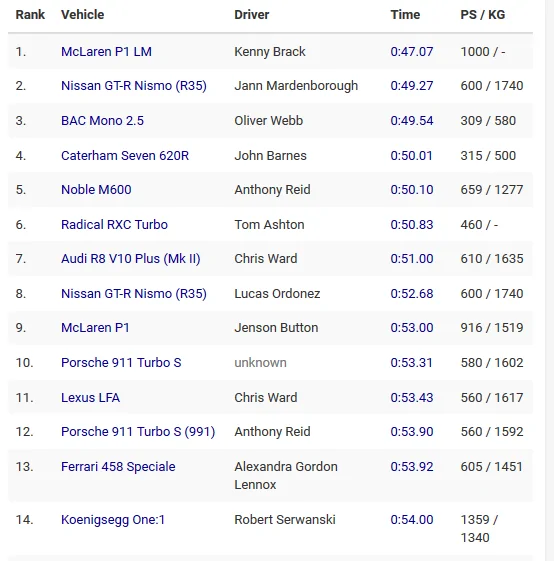Select driver name Jenson Button
The width and height of the screenshot is (554, 561).
click(276, 328)
